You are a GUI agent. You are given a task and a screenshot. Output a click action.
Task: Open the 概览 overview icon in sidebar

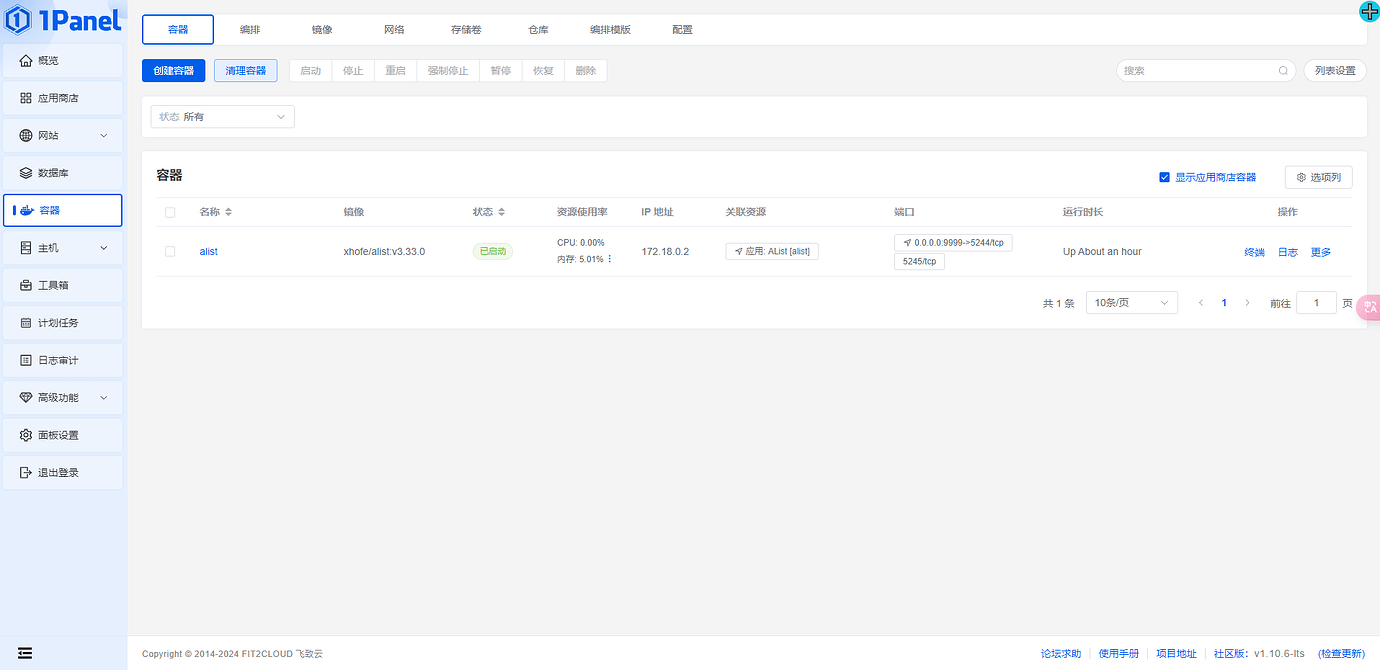point(28,60)
